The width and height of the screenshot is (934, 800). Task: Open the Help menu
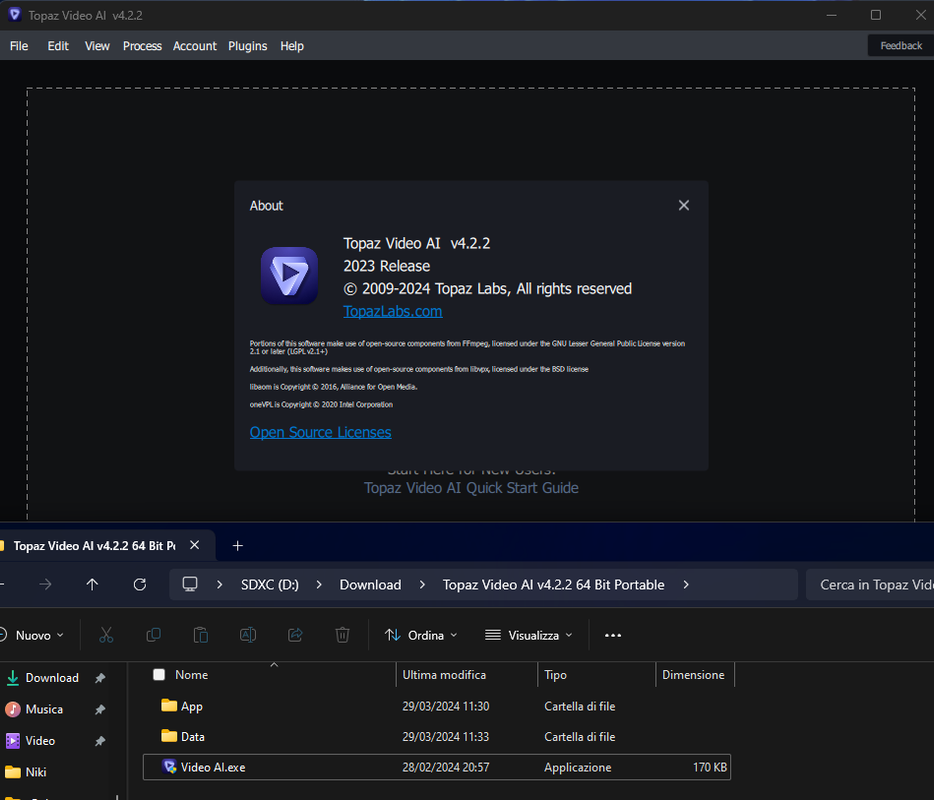[292, 46]
